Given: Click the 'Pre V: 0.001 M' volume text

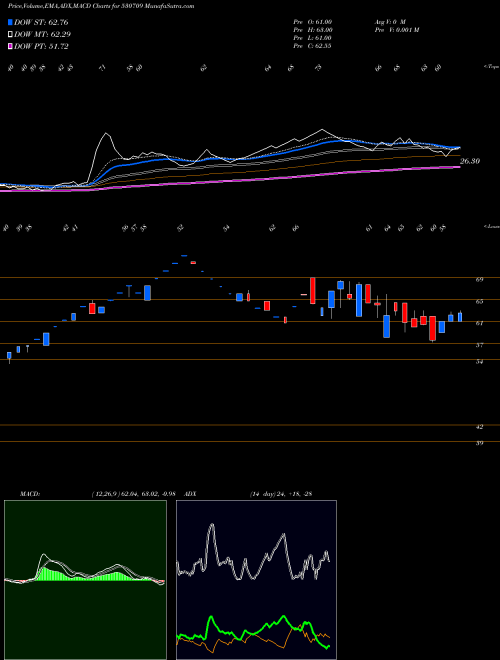Looking at the screenshot, I should tap(396, 30).
